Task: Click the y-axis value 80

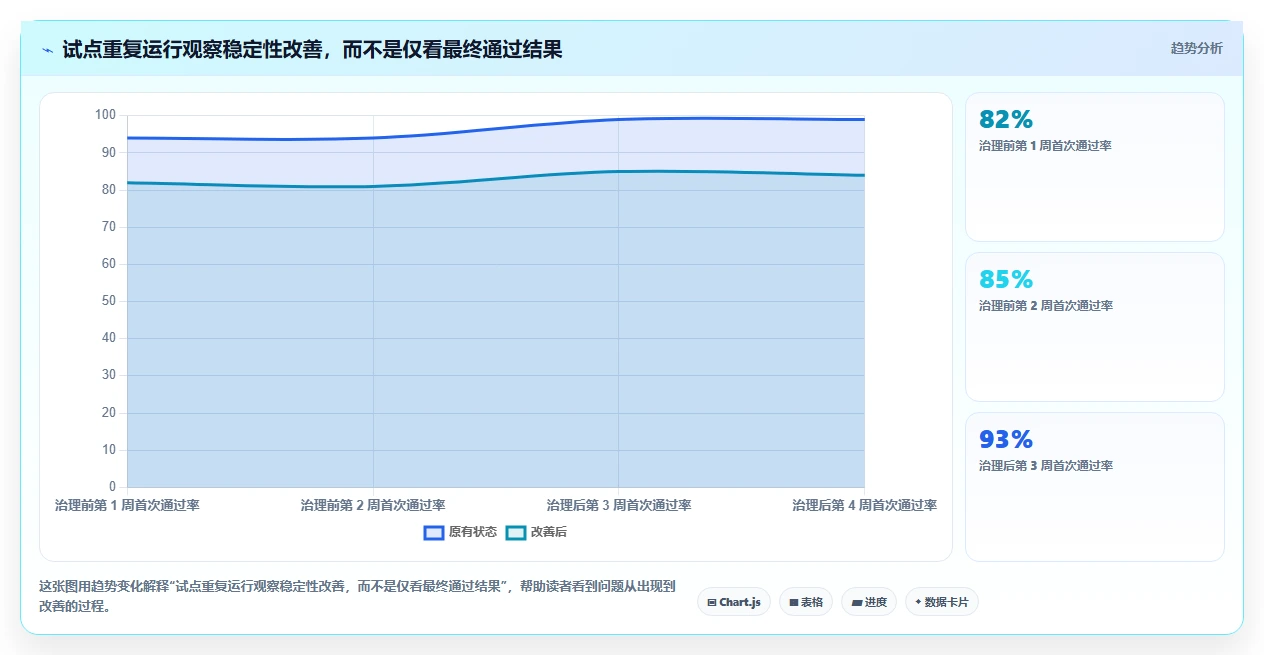Action: (109, 189)
